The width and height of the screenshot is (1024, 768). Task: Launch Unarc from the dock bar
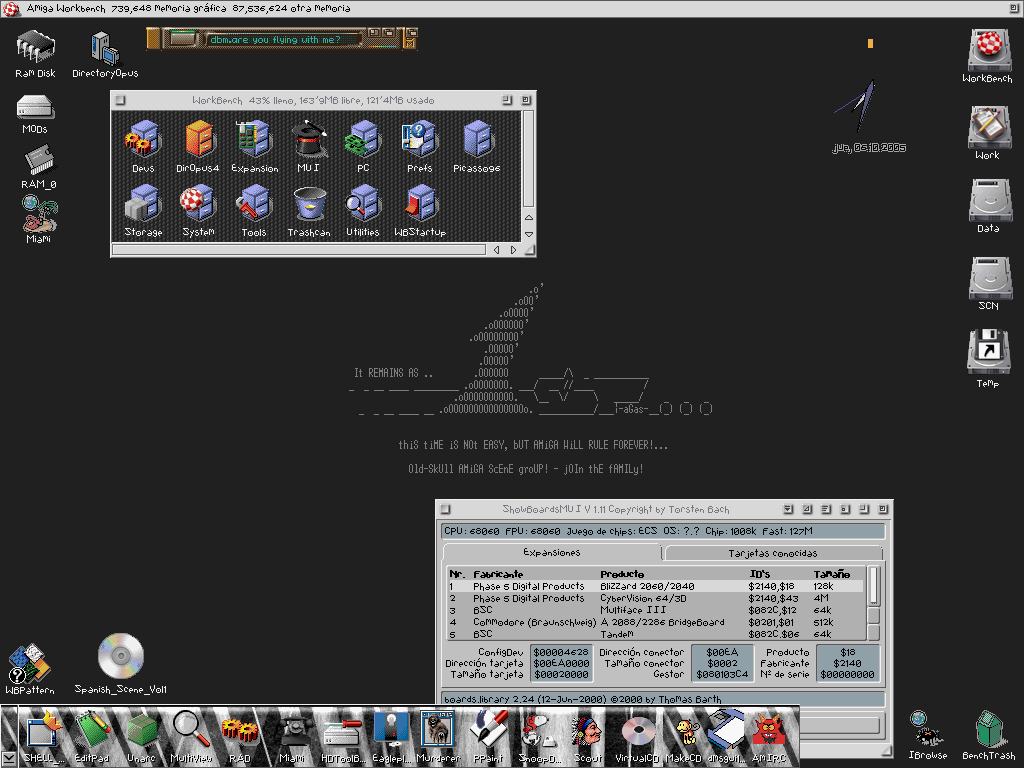click(141, 737)
